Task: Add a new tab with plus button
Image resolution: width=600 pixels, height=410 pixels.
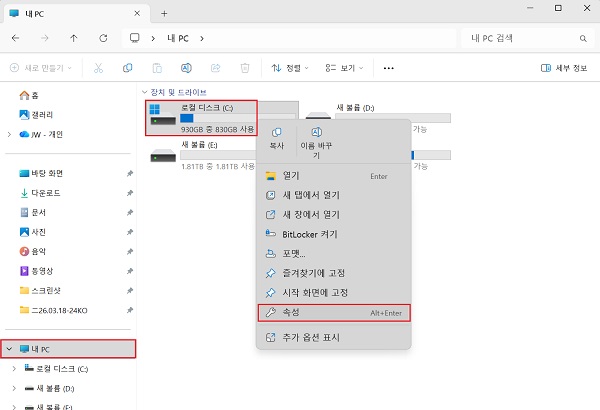Action: click(x=164, y=14)
